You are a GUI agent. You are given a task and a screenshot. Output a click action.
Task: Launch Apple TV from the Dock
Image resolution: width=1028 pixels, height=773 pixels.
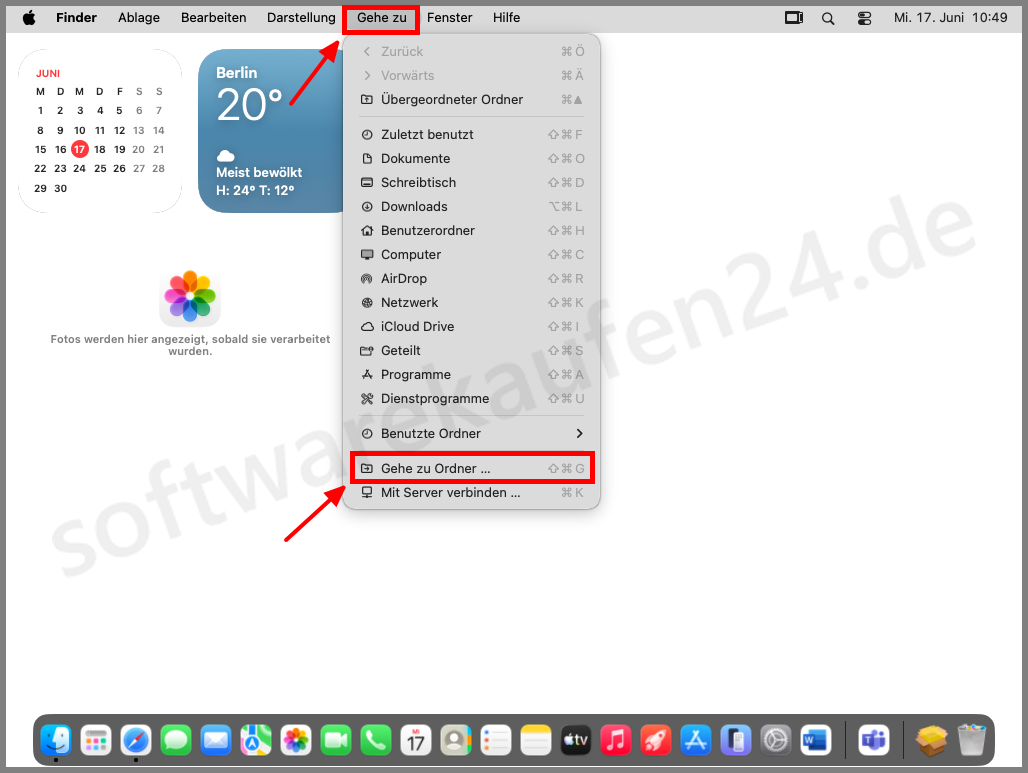(x=576, y=740)
